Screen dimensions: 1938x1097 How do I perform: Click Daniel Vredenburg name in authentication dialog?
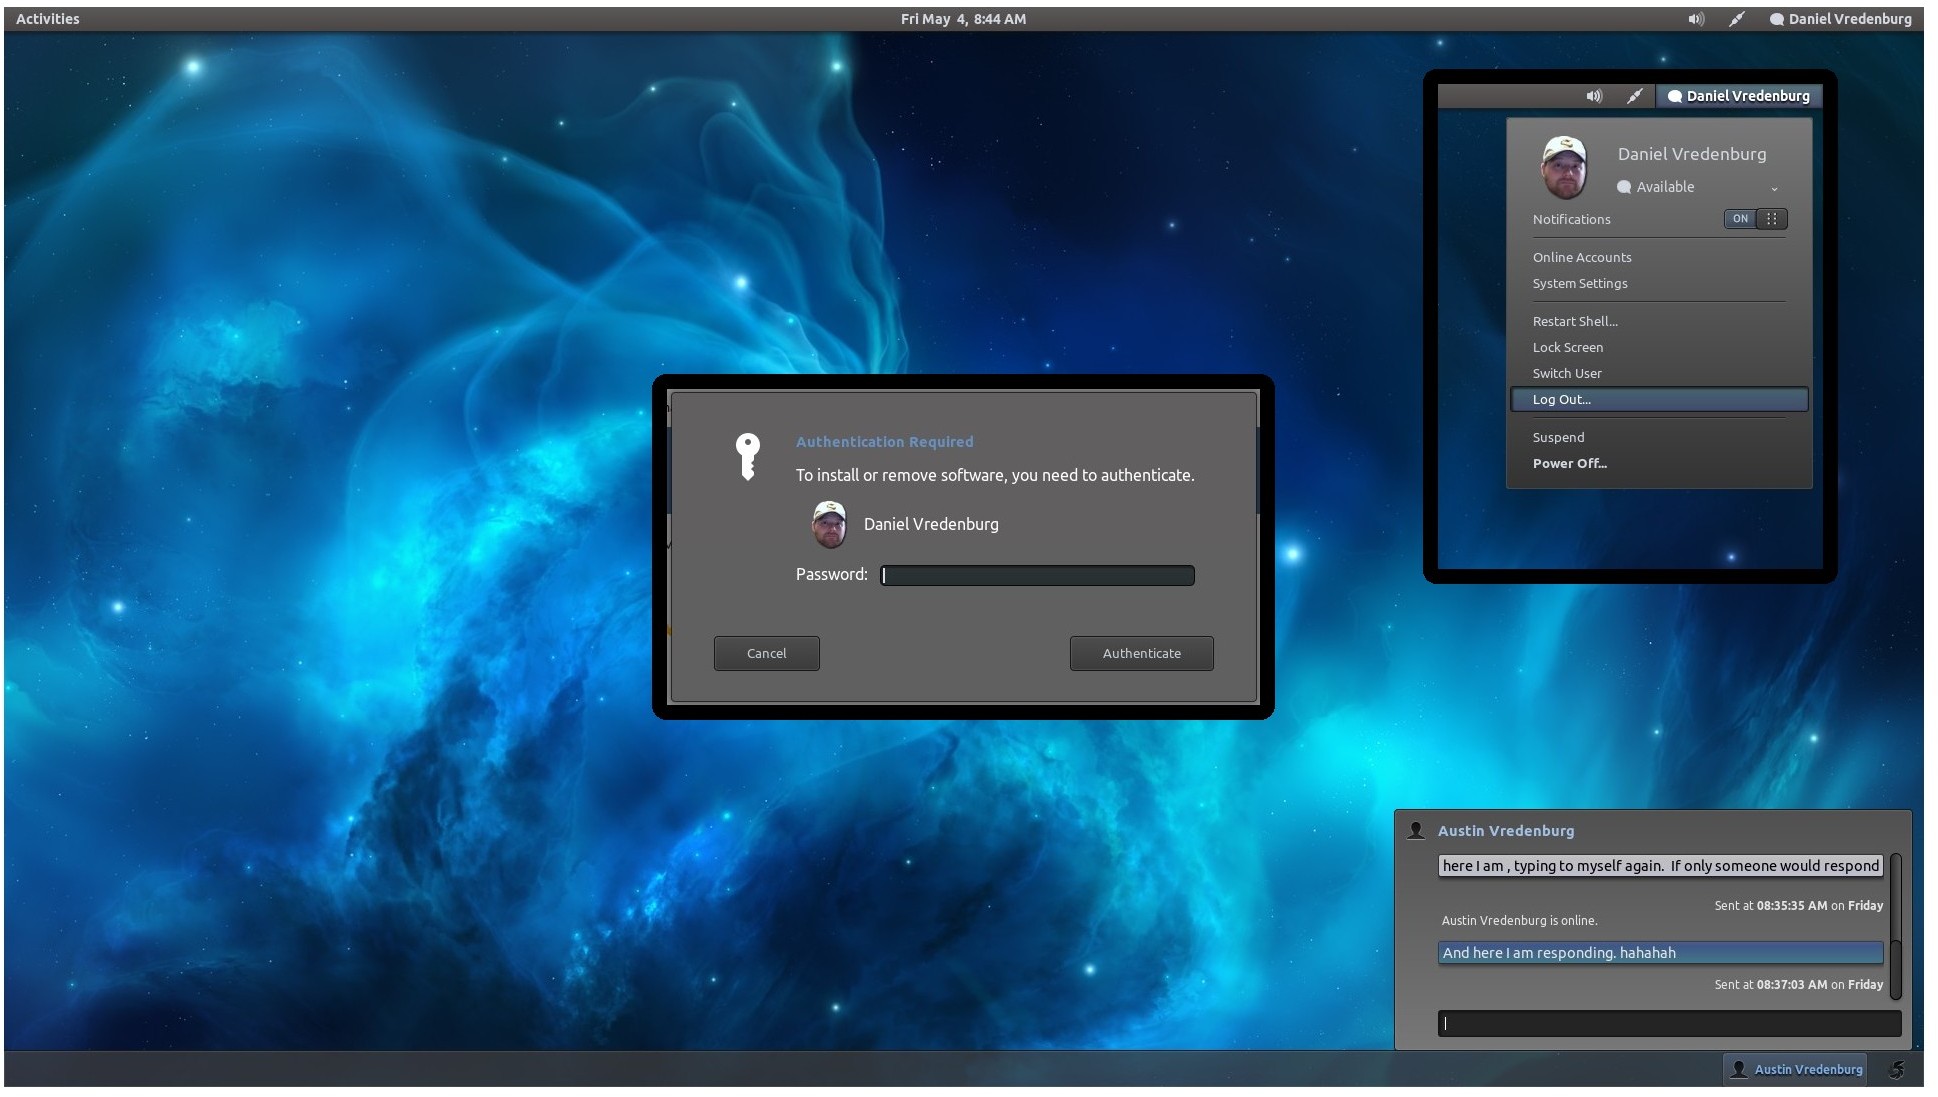click(x=931, y=524)
